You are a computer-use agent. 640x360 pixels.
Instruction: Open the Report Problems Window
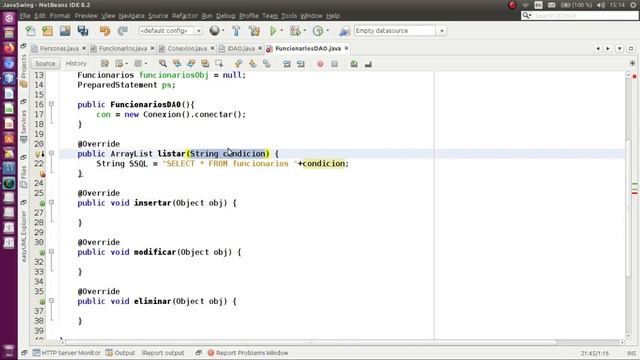click(x=248, y=353)
